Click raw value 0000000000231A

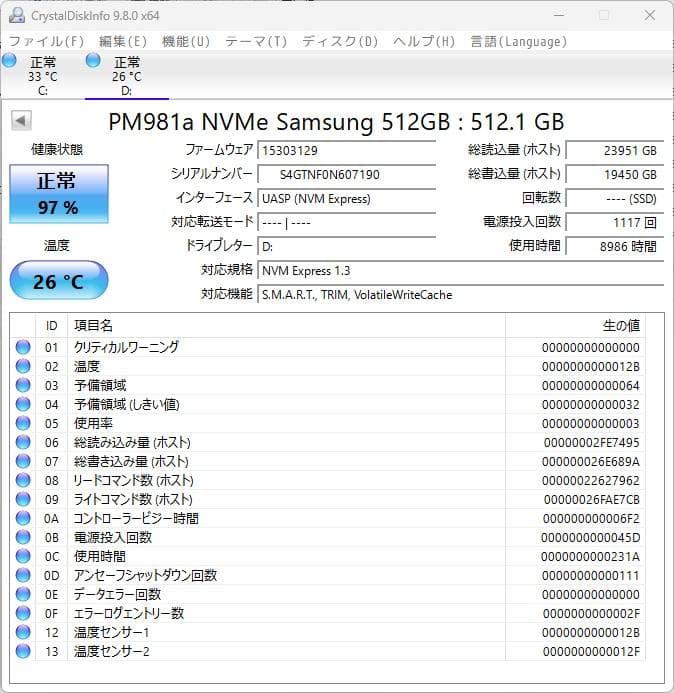point(590,556)
